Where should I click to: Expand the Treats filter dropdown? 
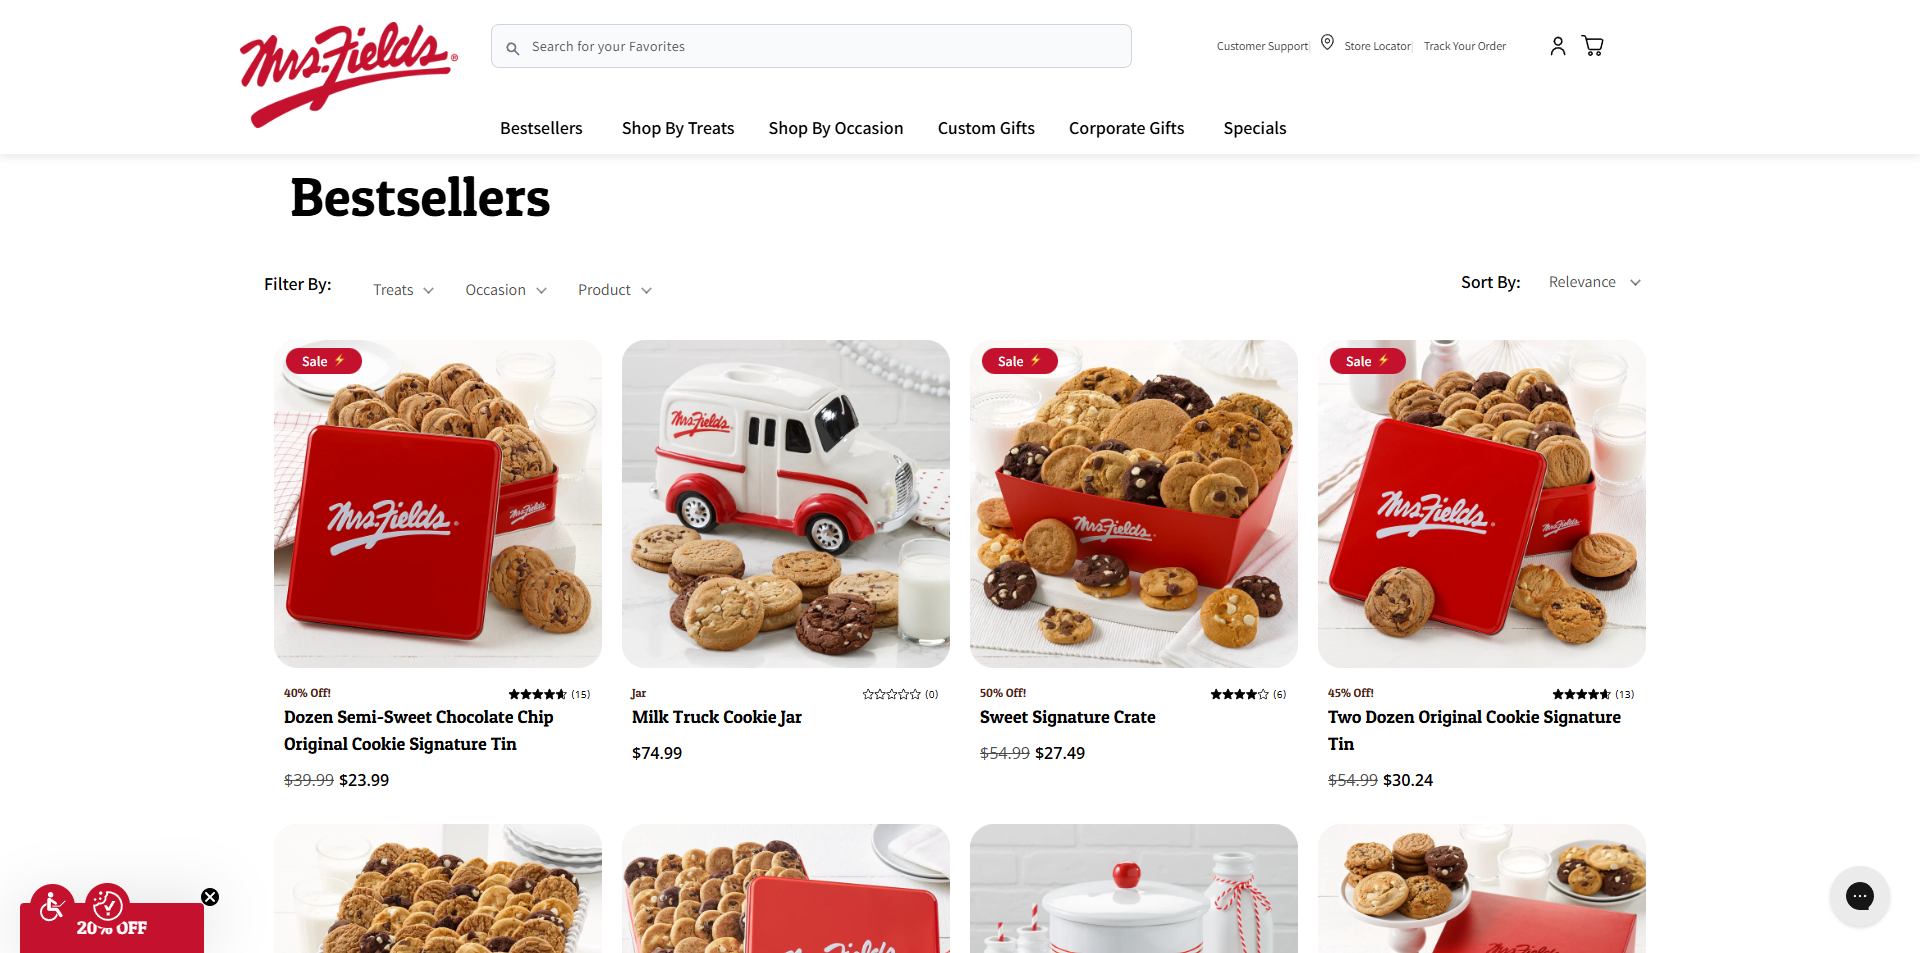click(403, 290)
